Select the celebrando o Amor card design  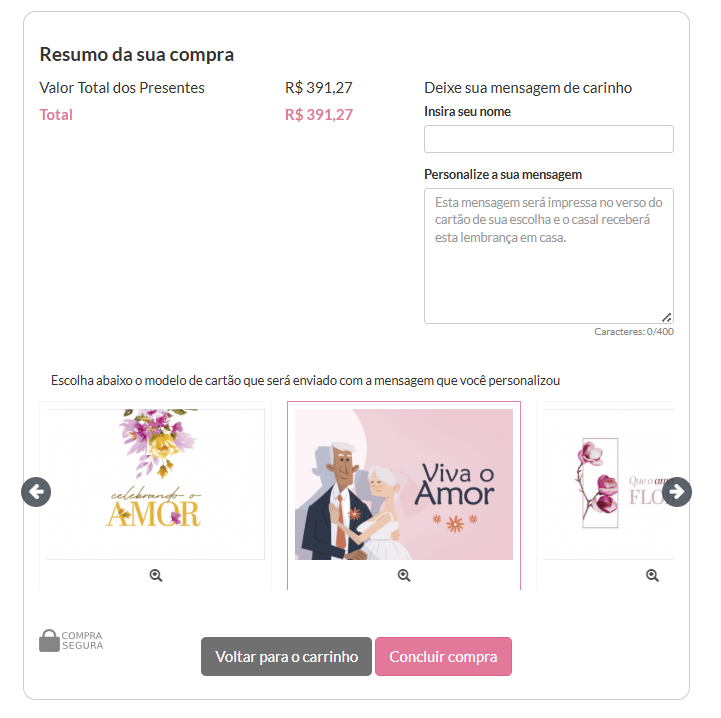pos(156,484)
